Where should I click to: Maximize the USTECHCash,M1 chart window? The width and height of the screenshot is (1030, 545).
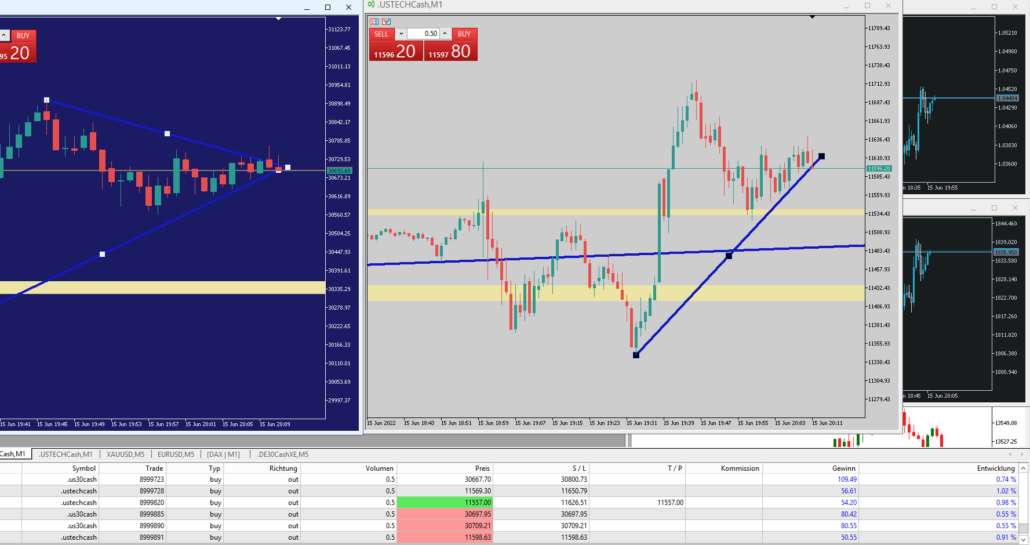pos(865,6)
